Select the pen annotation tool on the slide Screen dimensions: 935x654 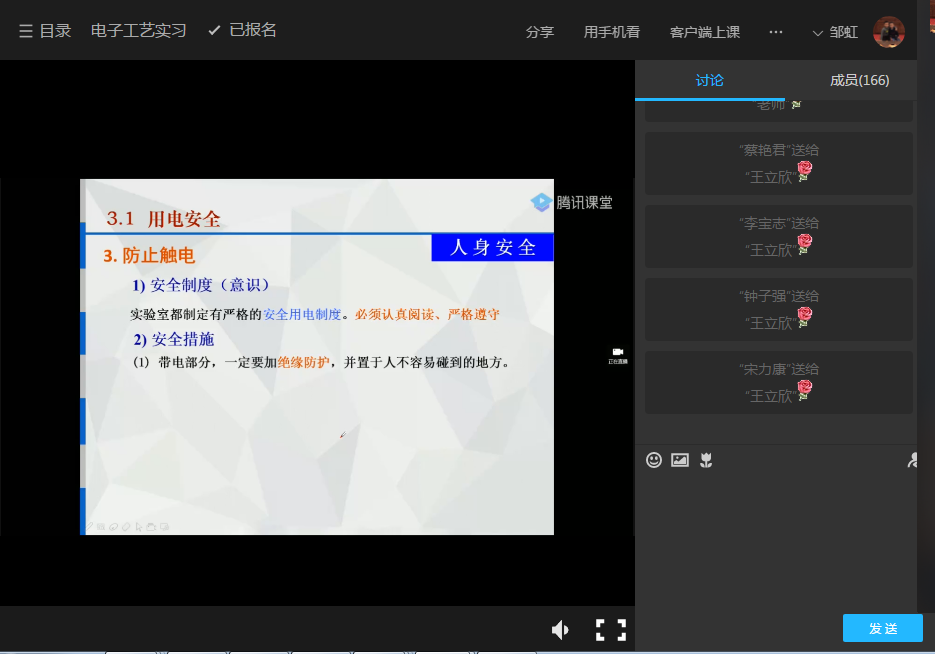click(x=89, y=527)
